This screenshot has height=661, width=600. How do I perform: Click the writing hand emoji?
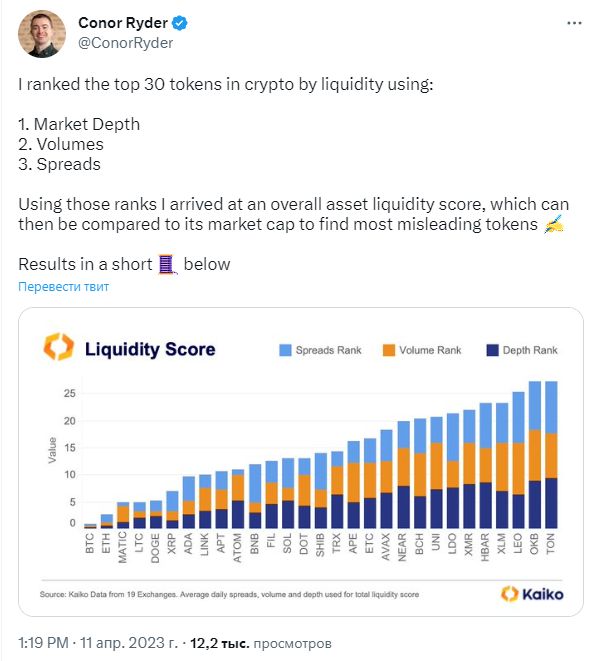click(554, 224)
